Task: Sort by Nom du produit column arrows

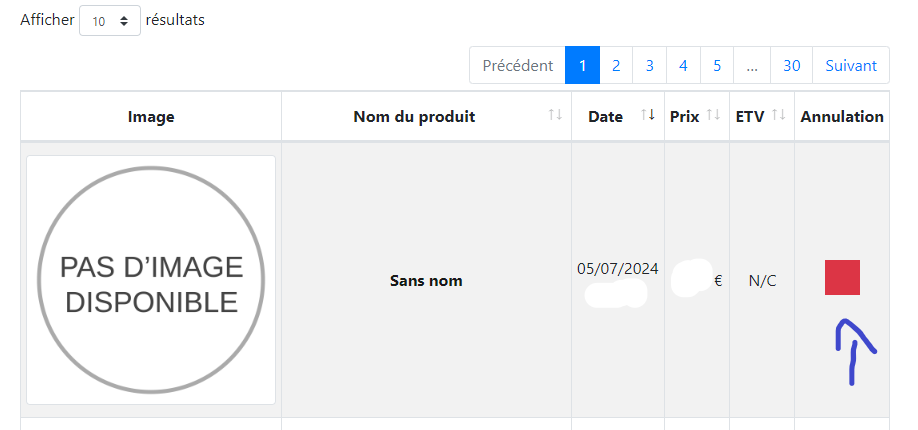Action: pos(555,116)
